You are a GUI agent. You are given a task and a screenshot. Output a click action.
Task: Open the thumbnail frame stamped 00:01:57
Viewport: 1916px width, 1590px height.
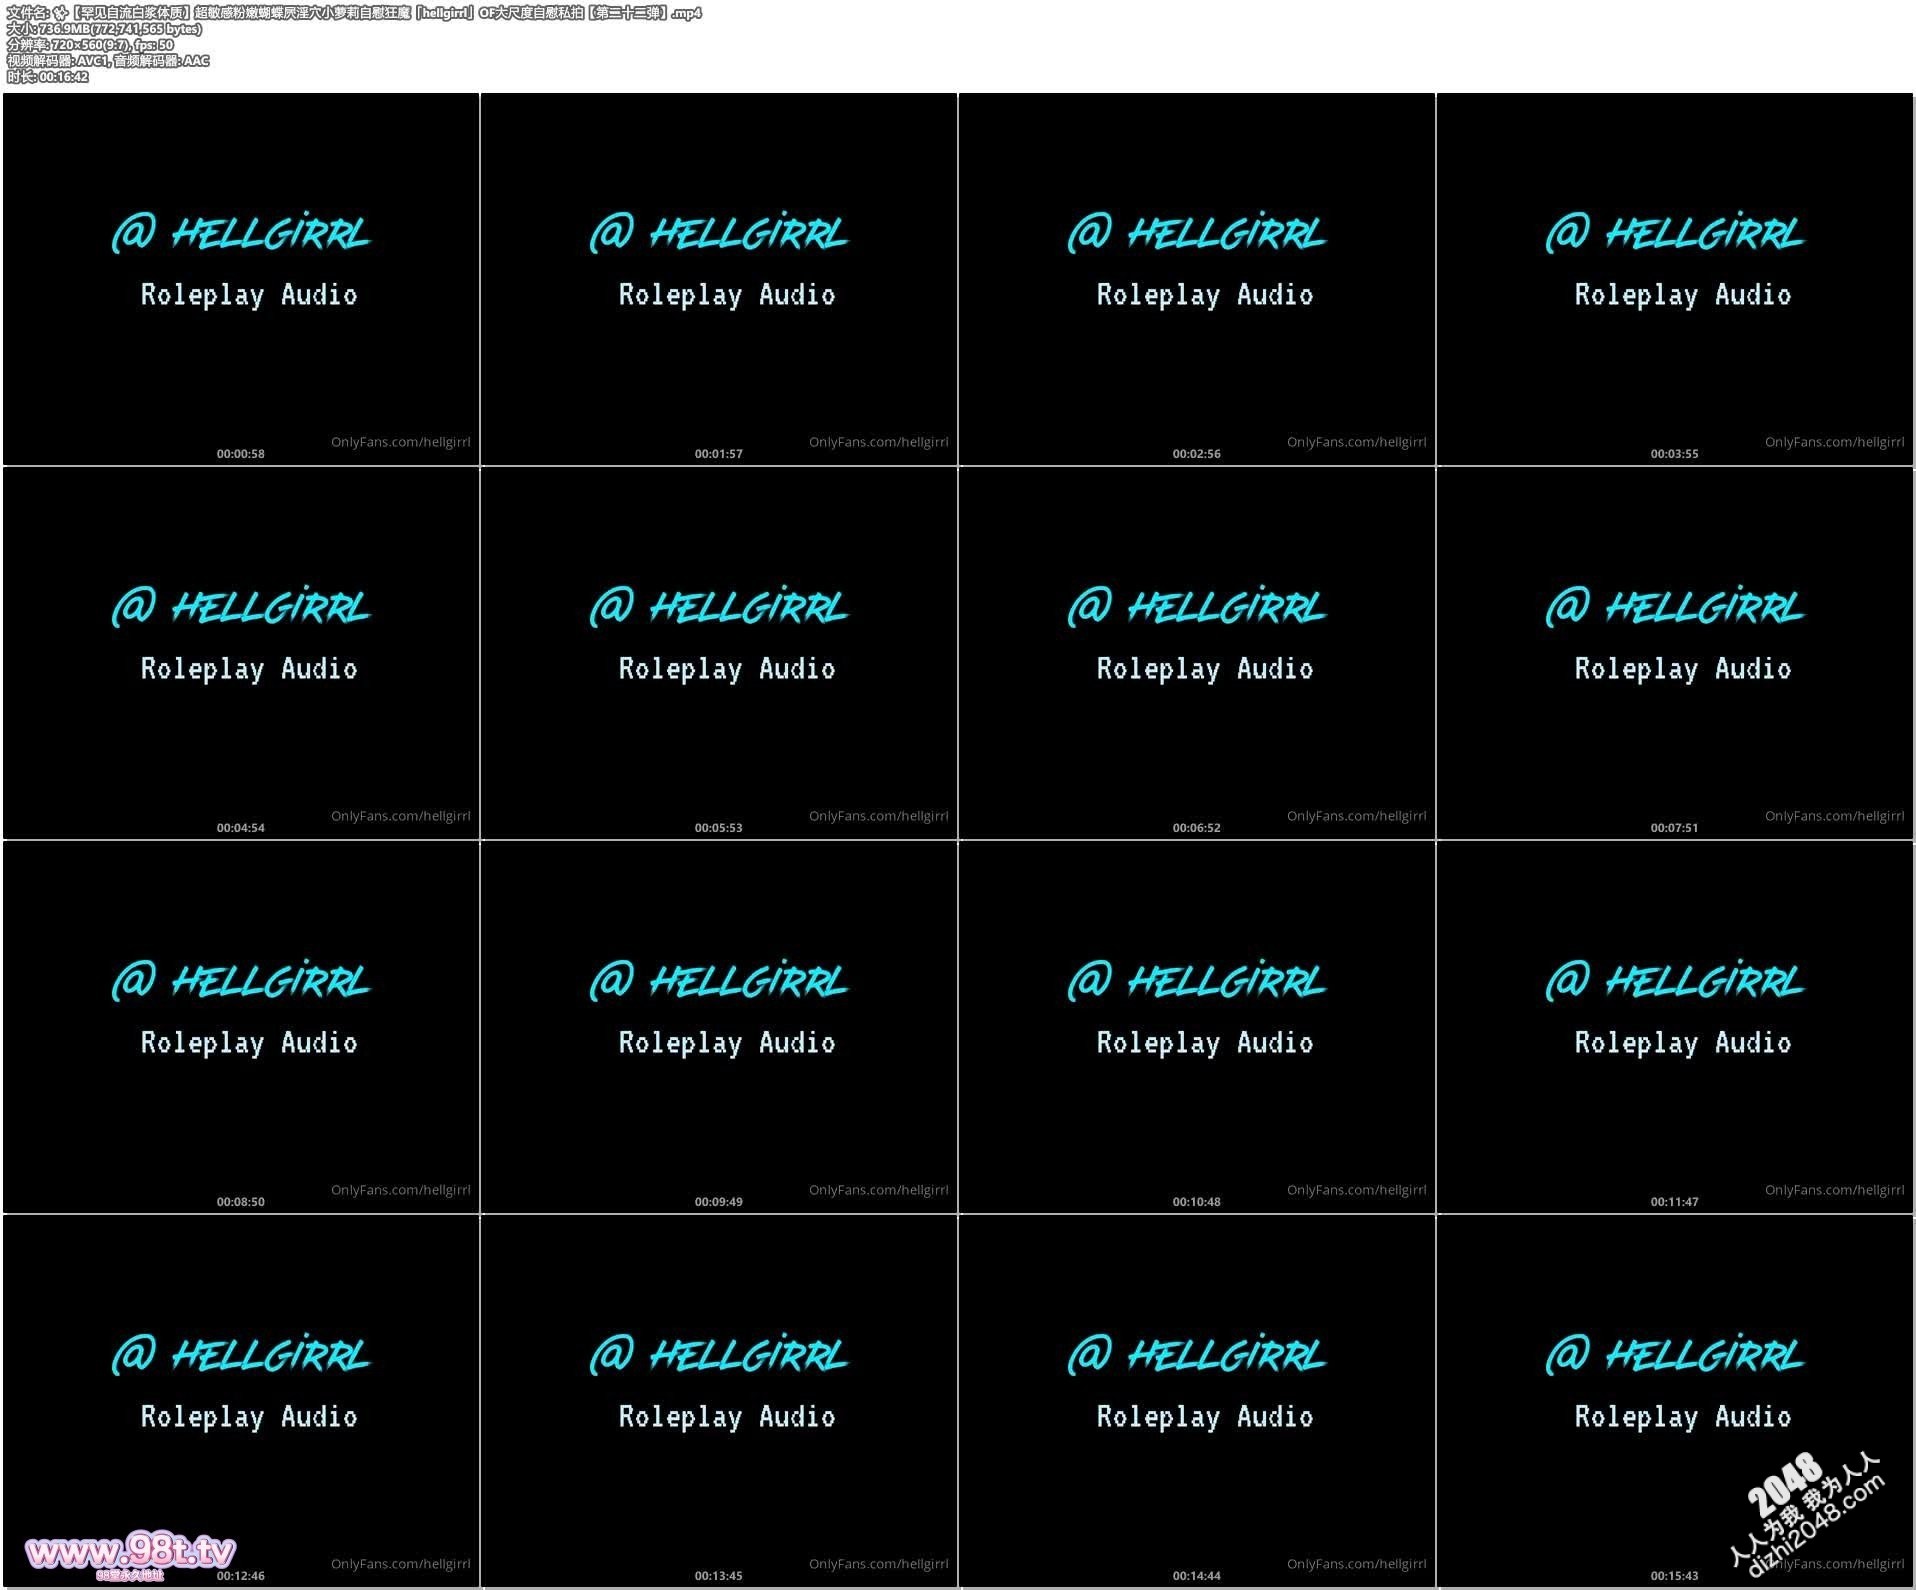(x=719, y=279)
